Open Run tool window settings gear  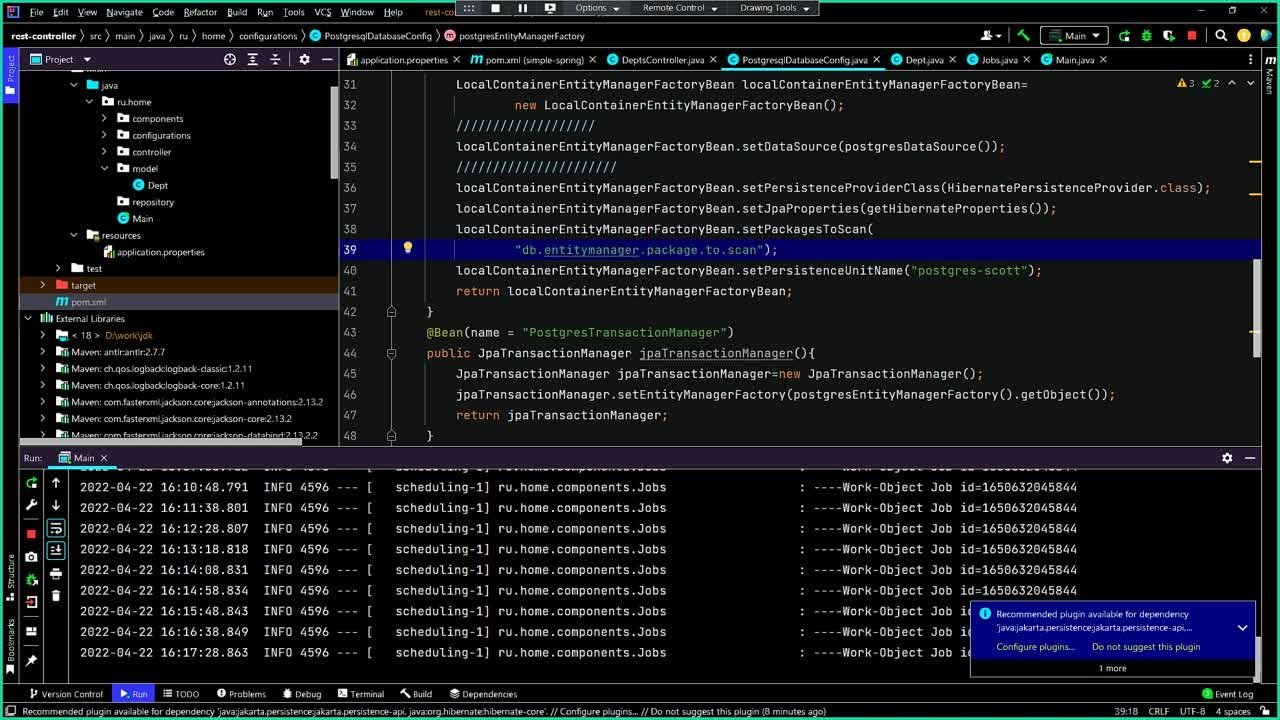pos(1227,458)
